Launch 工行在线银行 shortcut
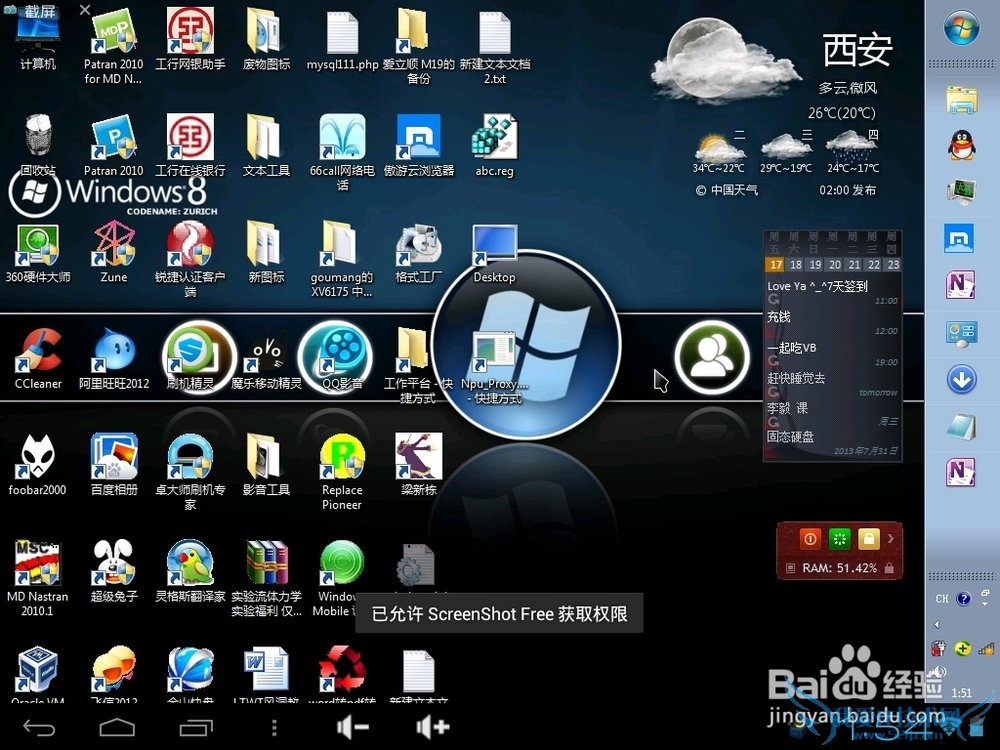Image resolution: width=1000 pixels, height=750 pixels. (x=190, y=145)
